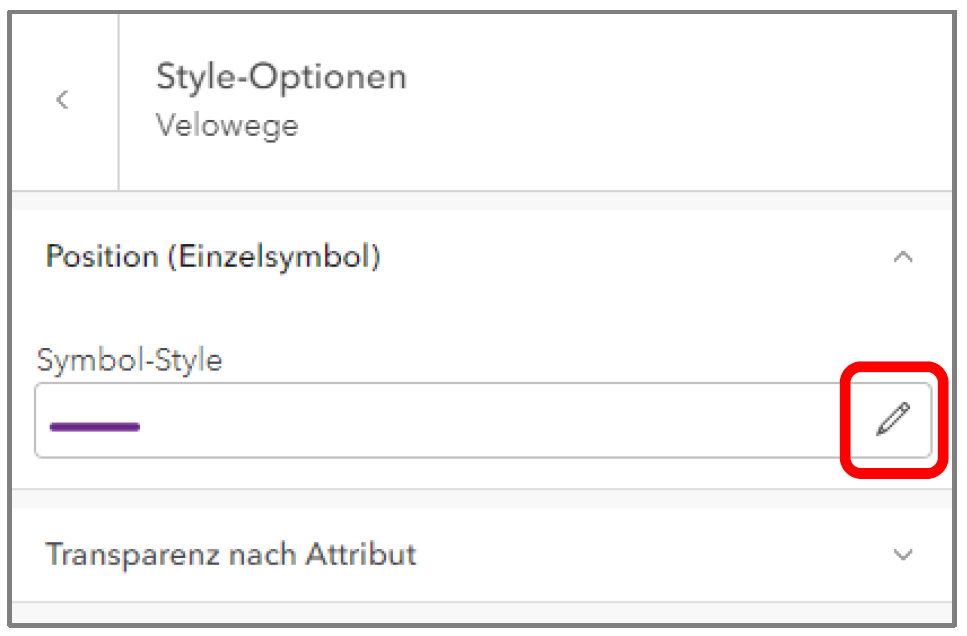
Task: Click the Style-Optionen panel title
Action: 281,77
